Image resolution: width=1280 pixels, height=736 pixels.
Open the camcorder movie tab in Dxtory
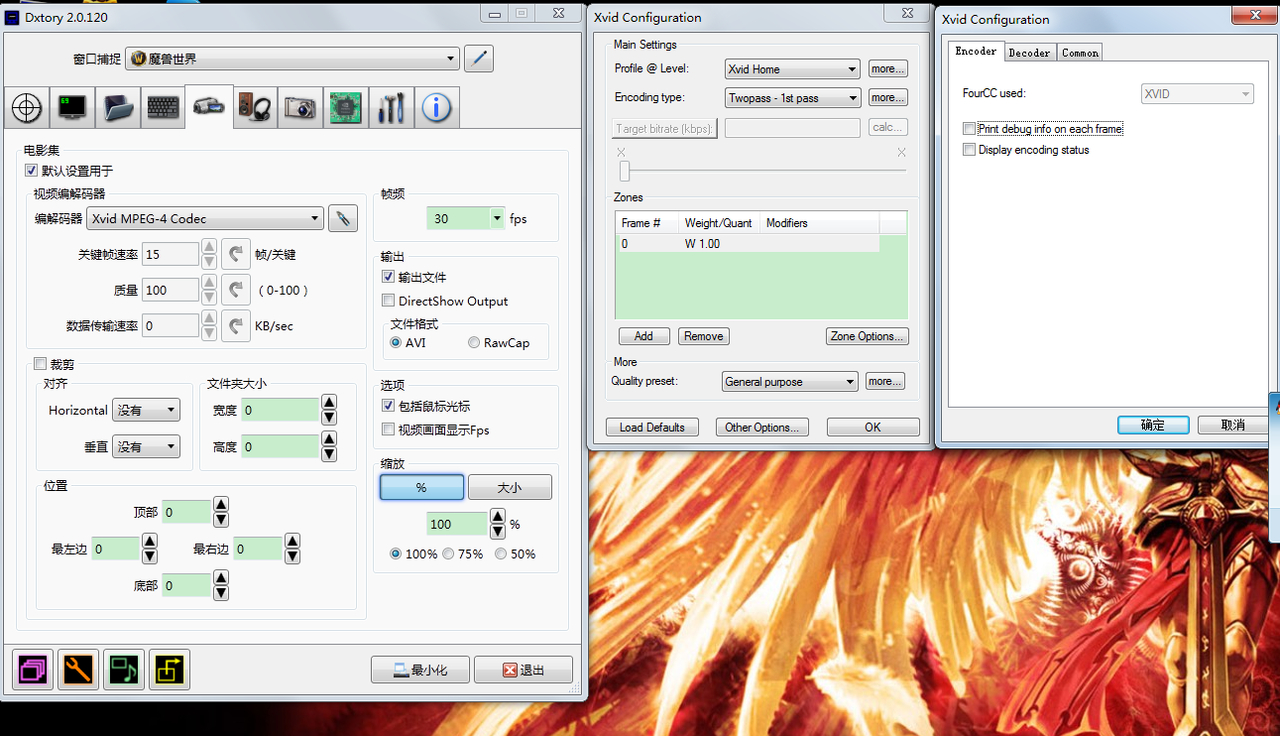[209, 107]
